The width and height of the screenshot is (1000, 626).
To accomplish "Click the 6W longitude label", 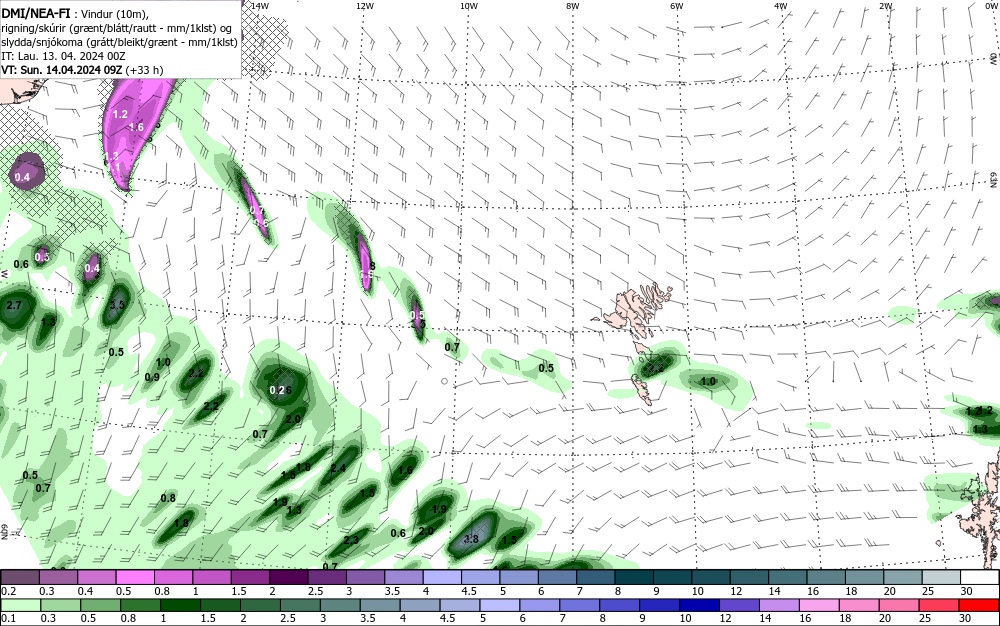I will click(x=677, y=6).
